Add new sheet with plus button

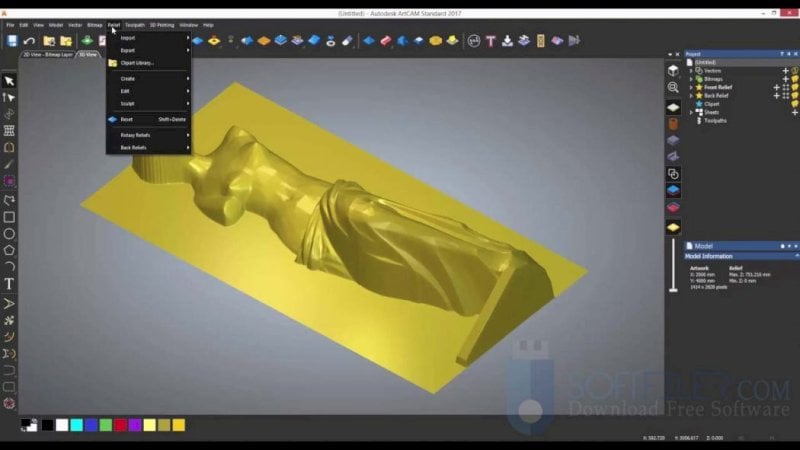coord(795,112)
